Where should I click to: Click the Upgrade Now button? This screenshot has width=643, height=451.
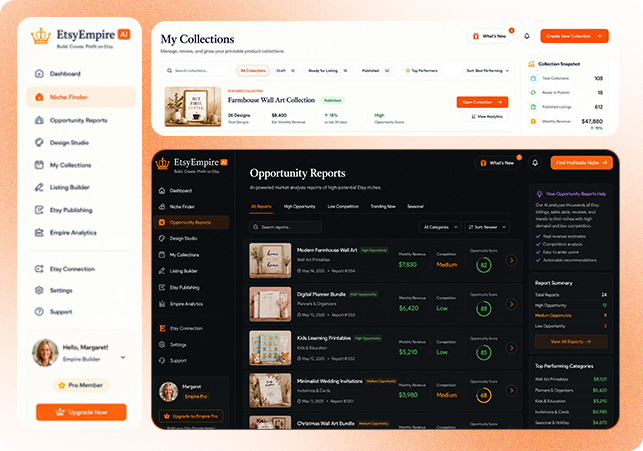81,412
